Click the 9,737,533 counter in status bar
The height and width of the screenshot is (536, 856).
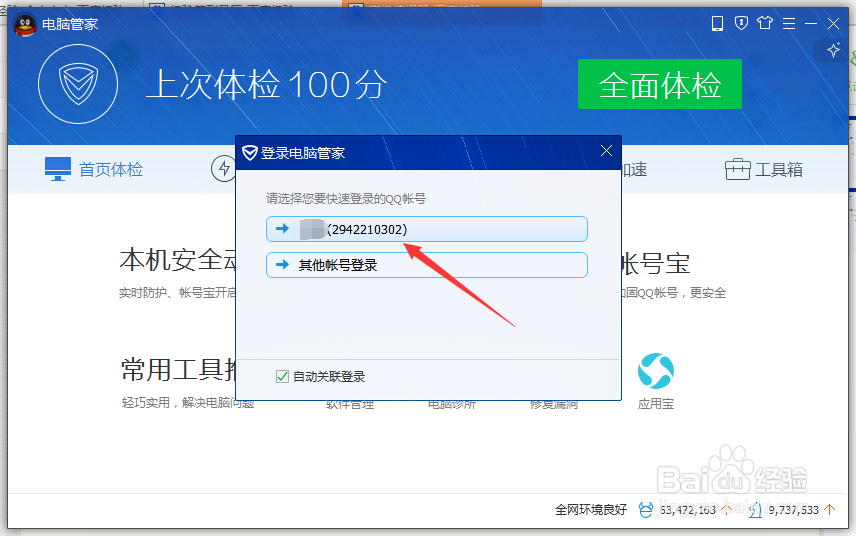[x=794, y=510]
